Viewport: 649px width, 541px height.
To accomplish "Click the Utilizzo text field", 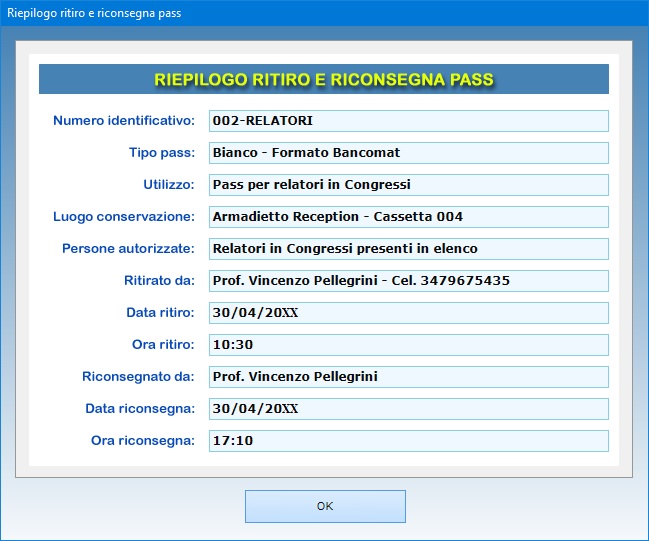I will (x=408, y=185).
